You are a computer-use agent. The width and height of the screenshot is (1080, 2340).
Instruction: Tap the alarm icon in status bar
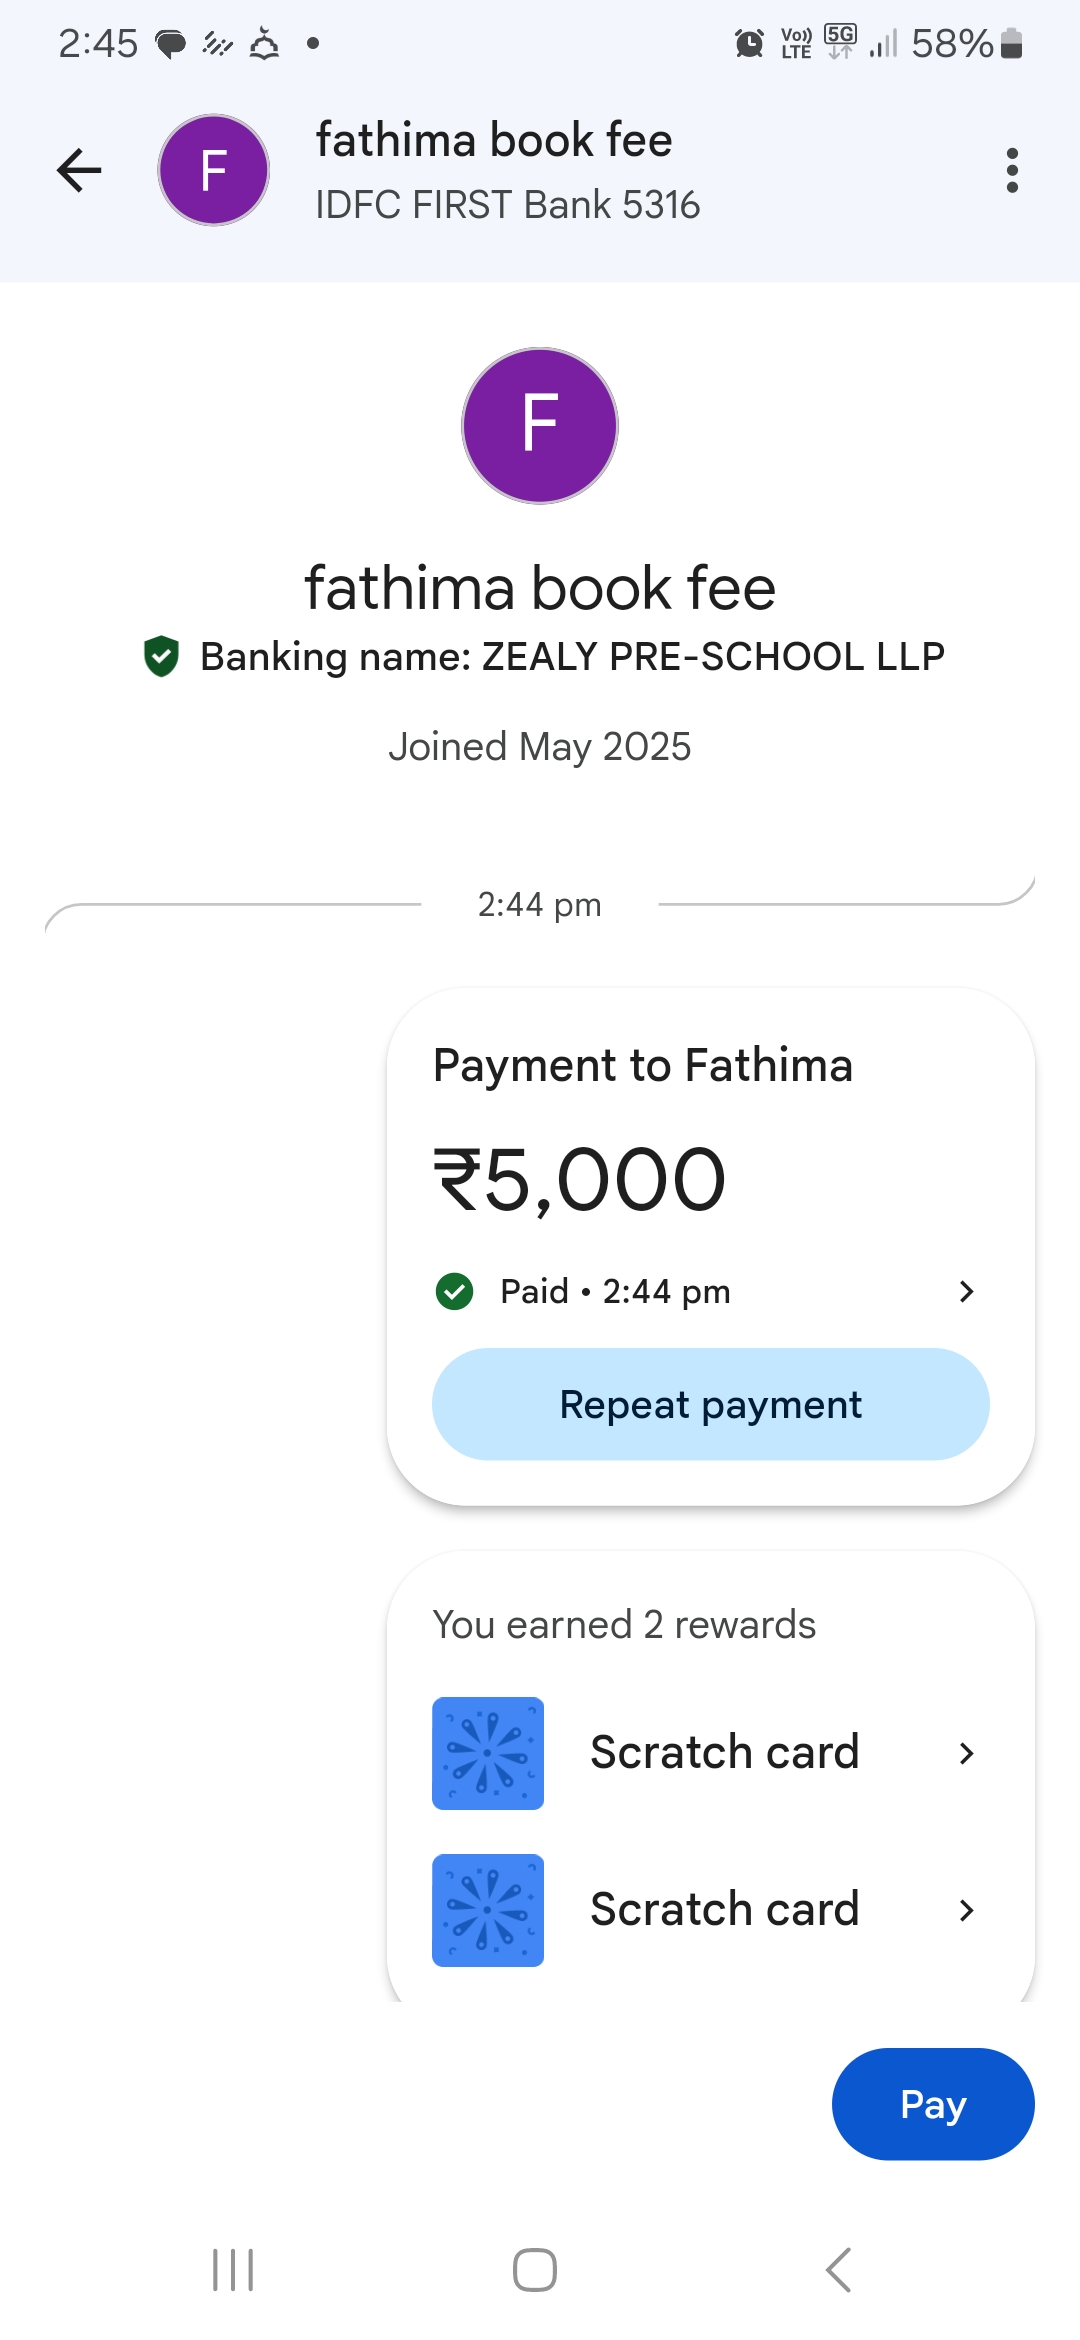(x=749, y=43)
